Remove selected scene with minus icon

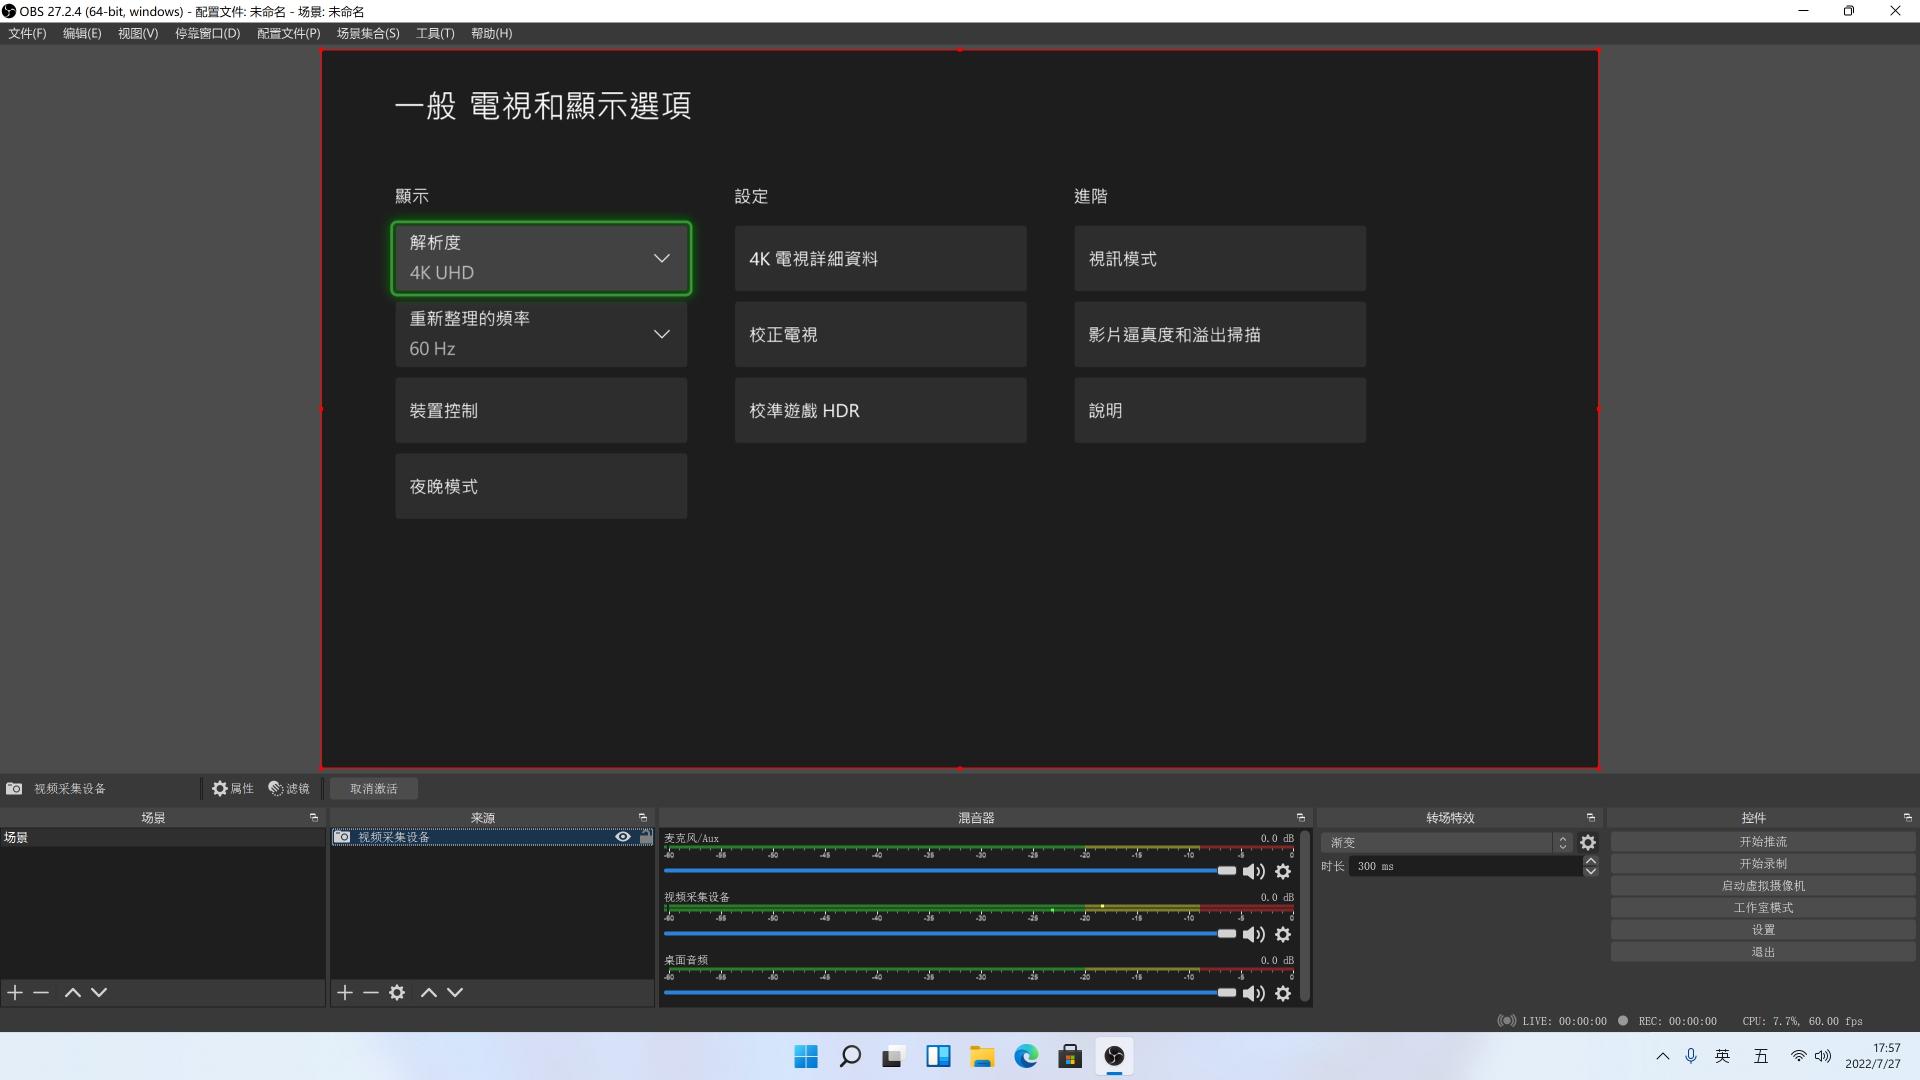point(41,993)
